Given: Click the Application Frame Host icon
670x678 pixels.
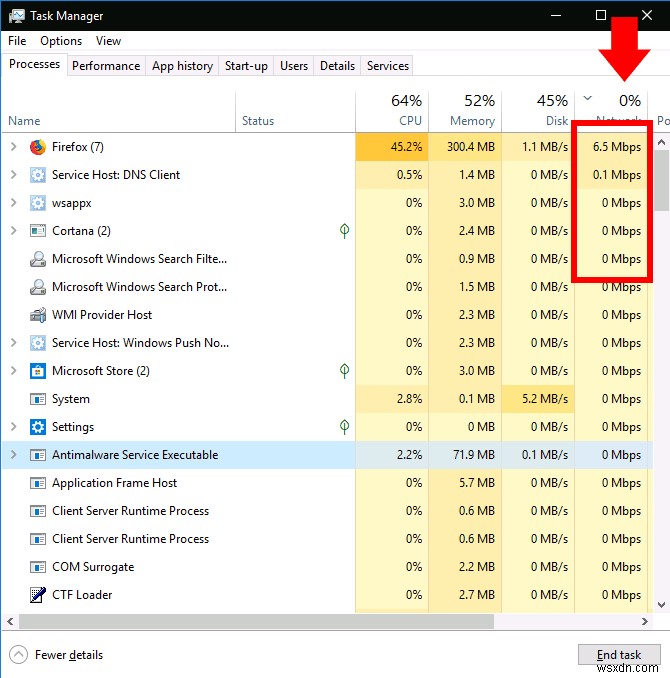Looking at the screenshot, I should [x=38, y=483].
